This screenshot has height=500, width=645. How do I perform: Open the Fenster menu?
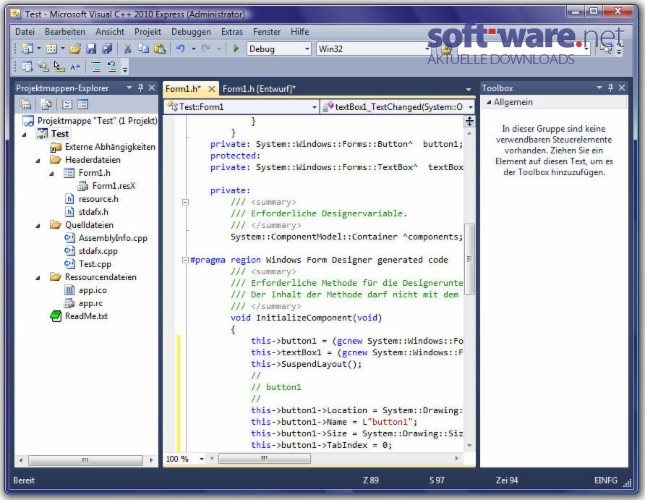tap(267, 32)
